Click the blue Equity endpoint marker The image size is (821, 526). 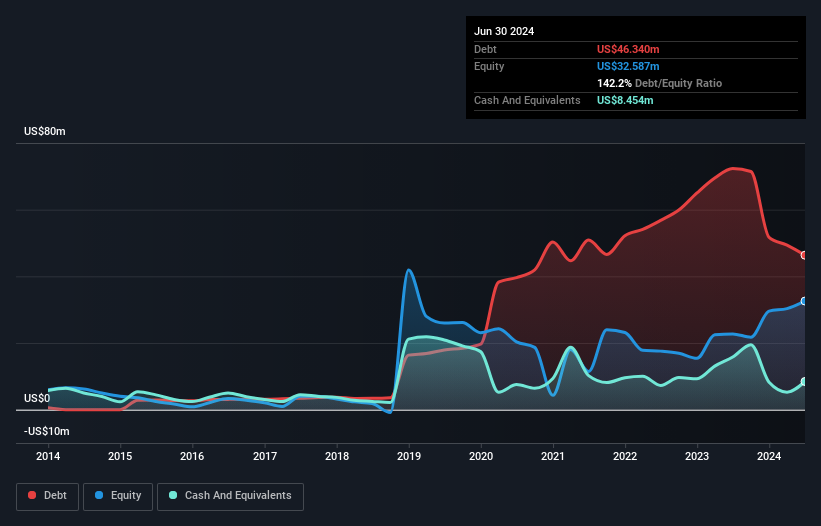tap(804, 301)
